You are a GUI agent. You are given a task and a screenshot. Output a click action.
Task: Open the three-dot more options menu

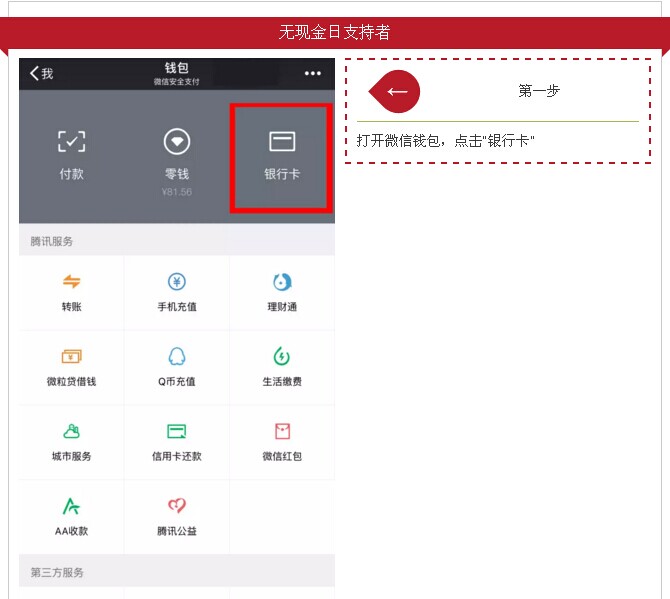coord(313,73)
